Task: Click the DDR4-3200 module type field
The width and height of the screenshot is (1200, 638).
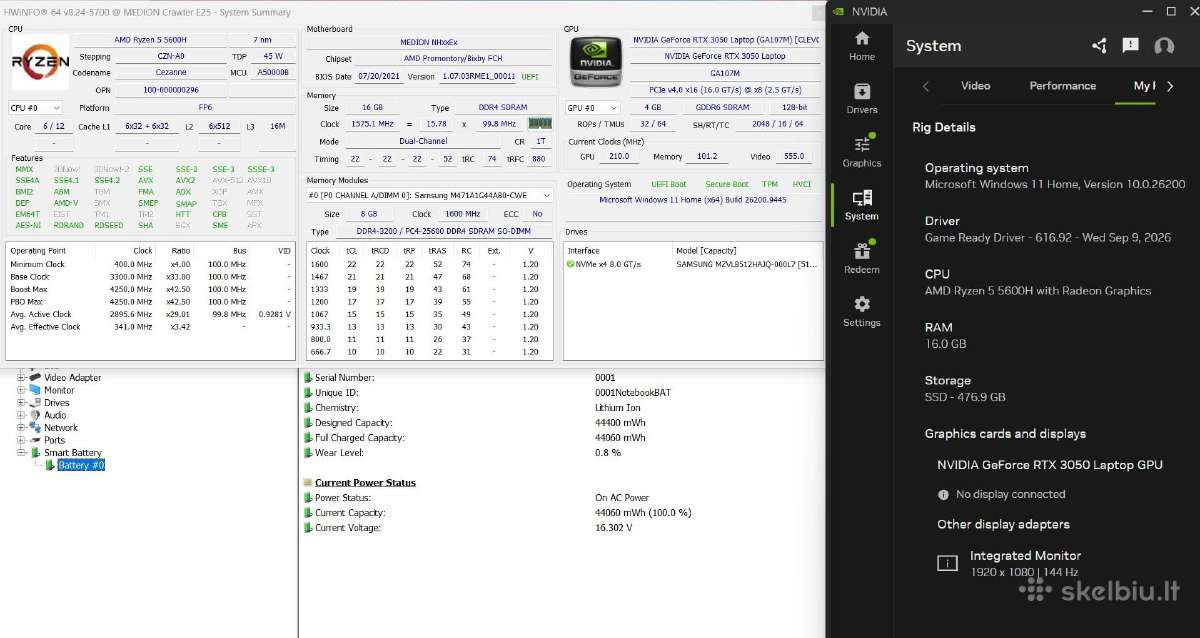Action: tap(442, 231)
